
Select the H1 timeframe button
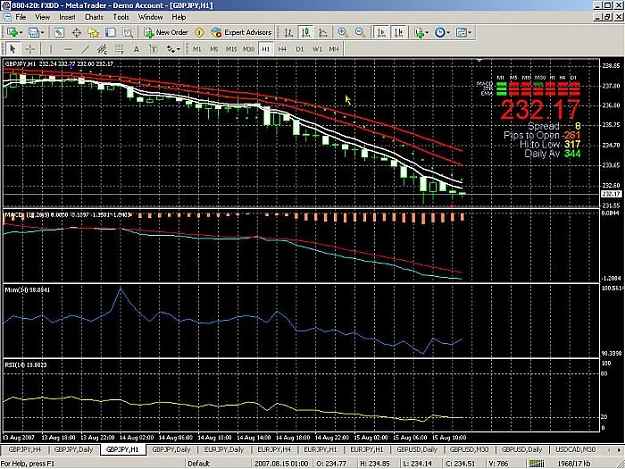pyautogui.click(x=265, y=49)
